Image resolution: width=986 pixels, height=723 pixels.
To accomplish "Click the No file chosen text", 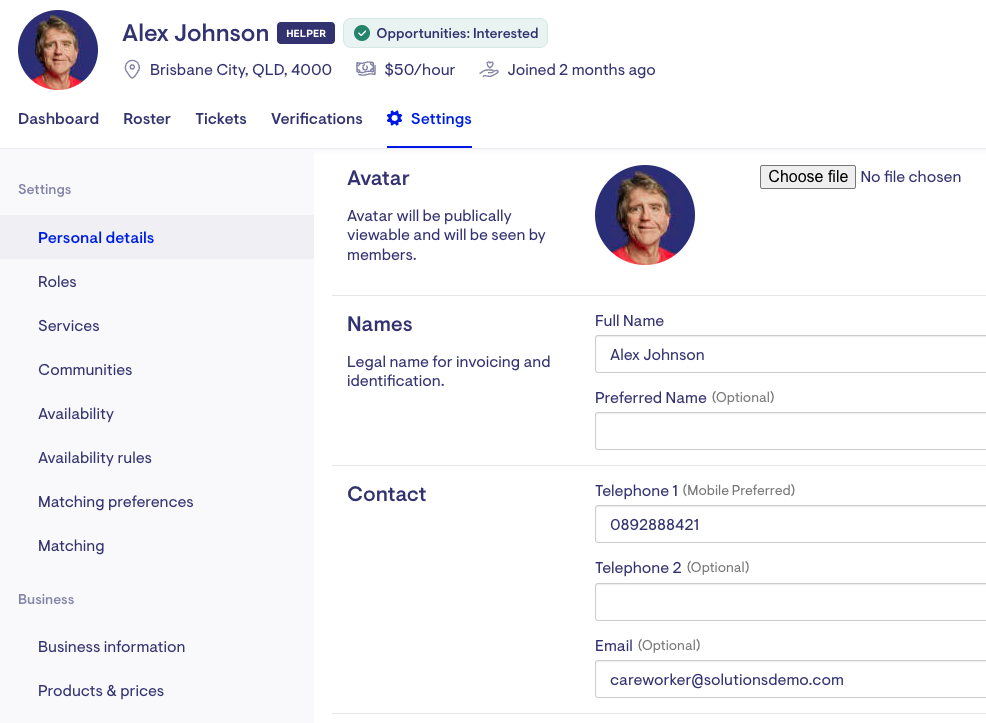I will pyautogui.click(x=911, y=177).
